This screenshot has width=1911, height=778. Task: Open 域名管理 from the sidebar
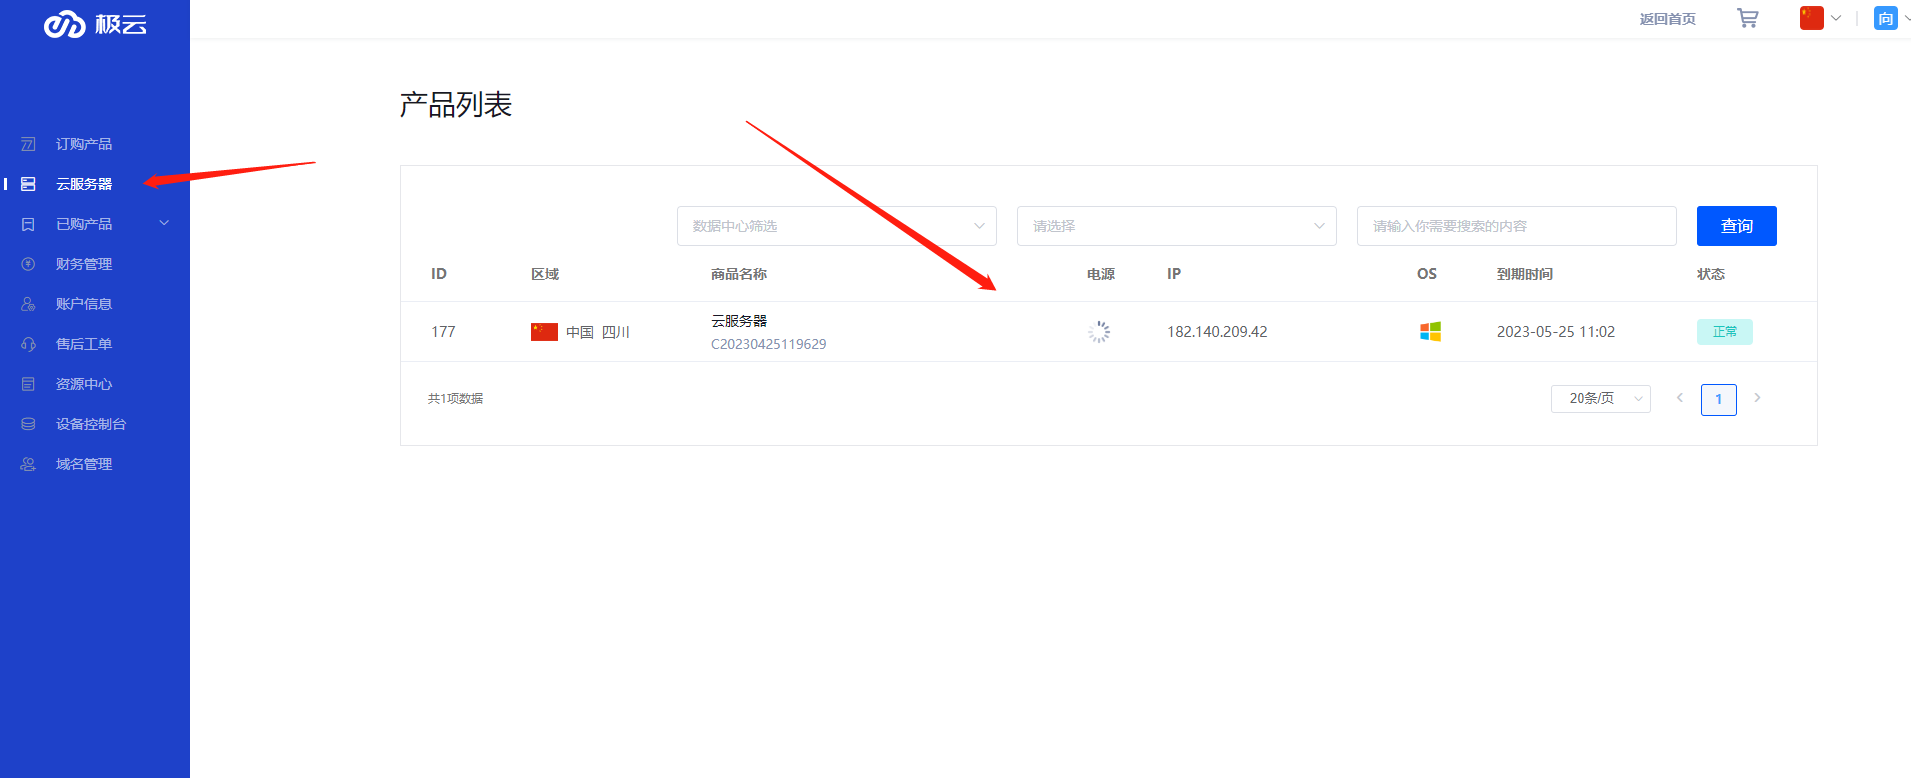coord(84,464)
